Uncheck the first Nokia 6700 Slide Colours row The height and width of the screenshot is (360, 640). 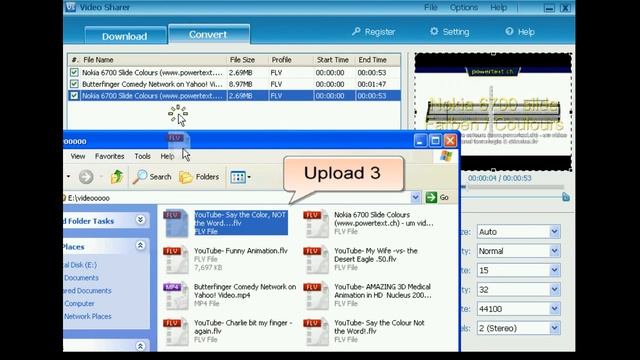point(74,73)
